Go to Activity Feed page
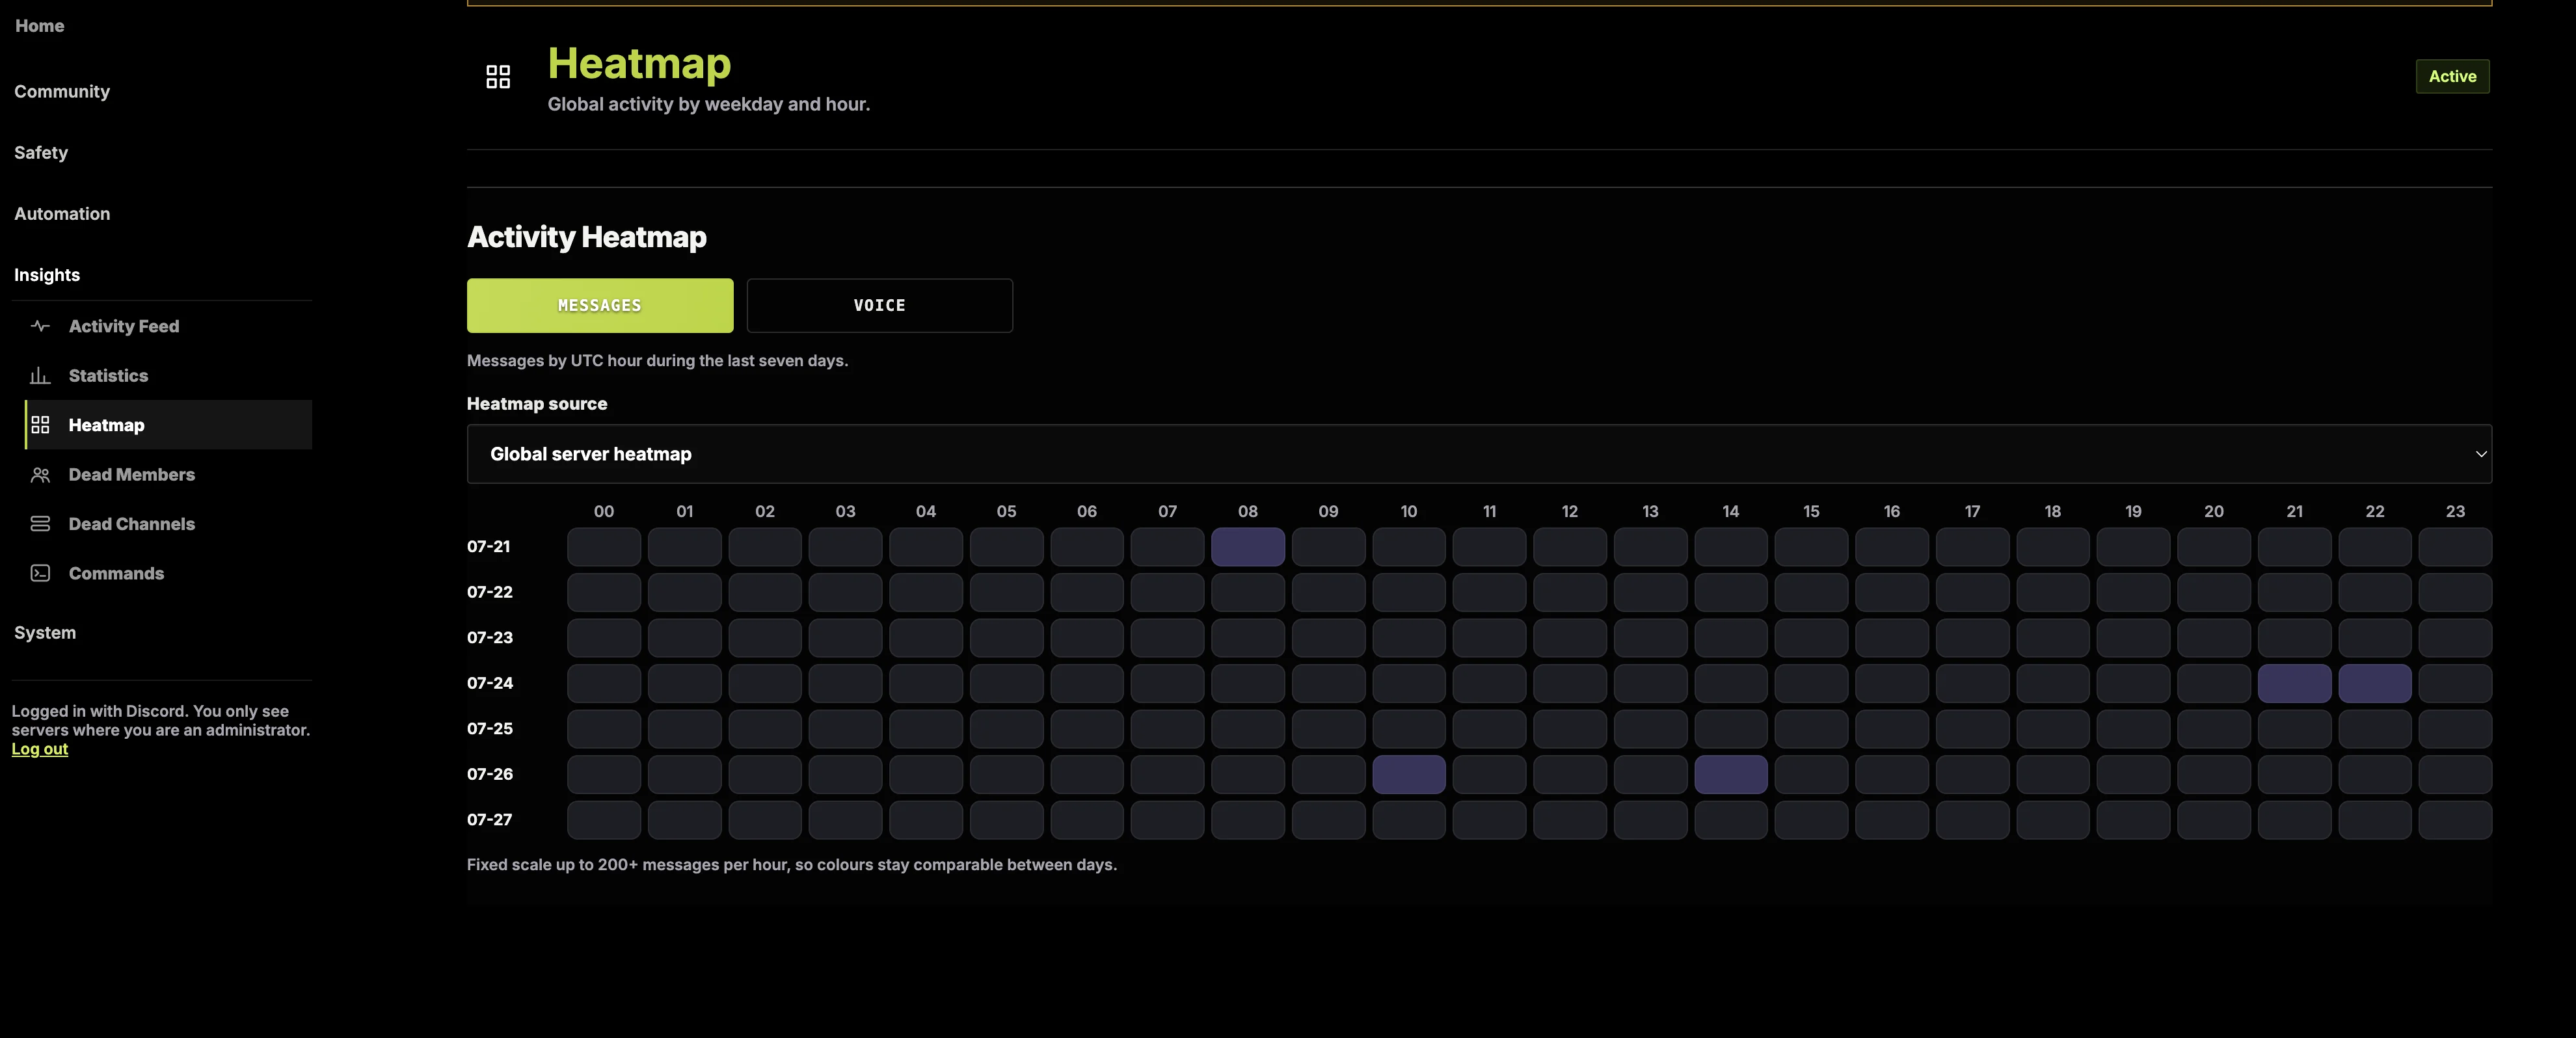The width and height of the screenshot is (2576, 1038). (168, 326)
